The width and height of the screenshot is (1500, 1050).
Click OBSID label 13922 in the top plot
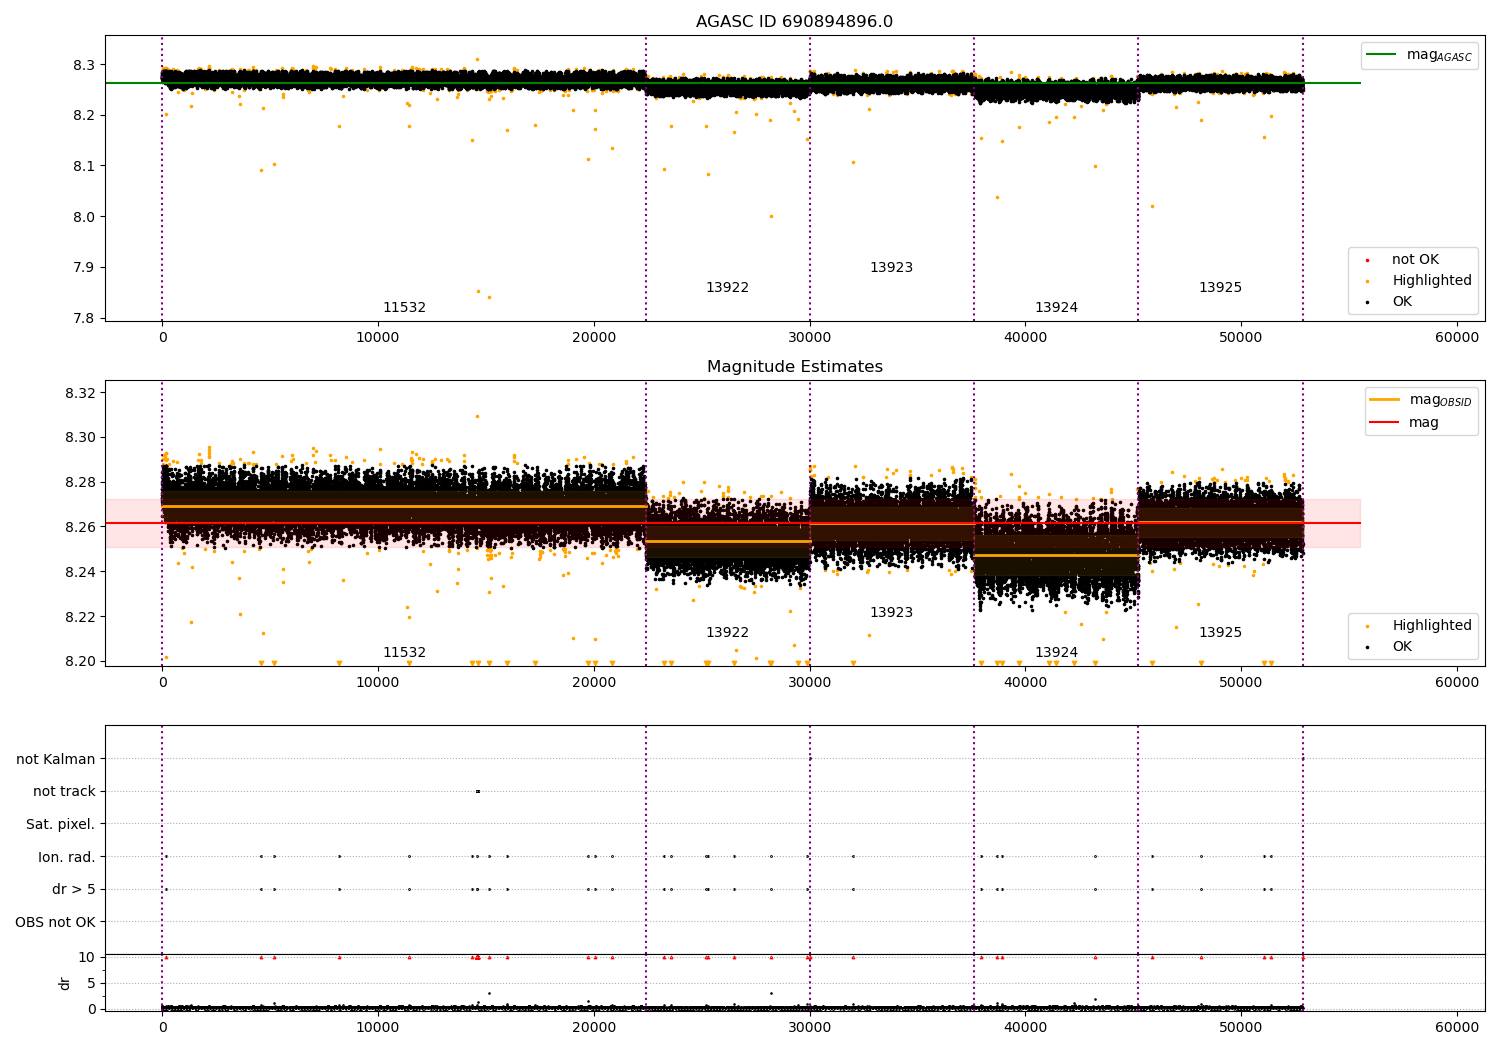pyautogui.click(x=727, y=288)
